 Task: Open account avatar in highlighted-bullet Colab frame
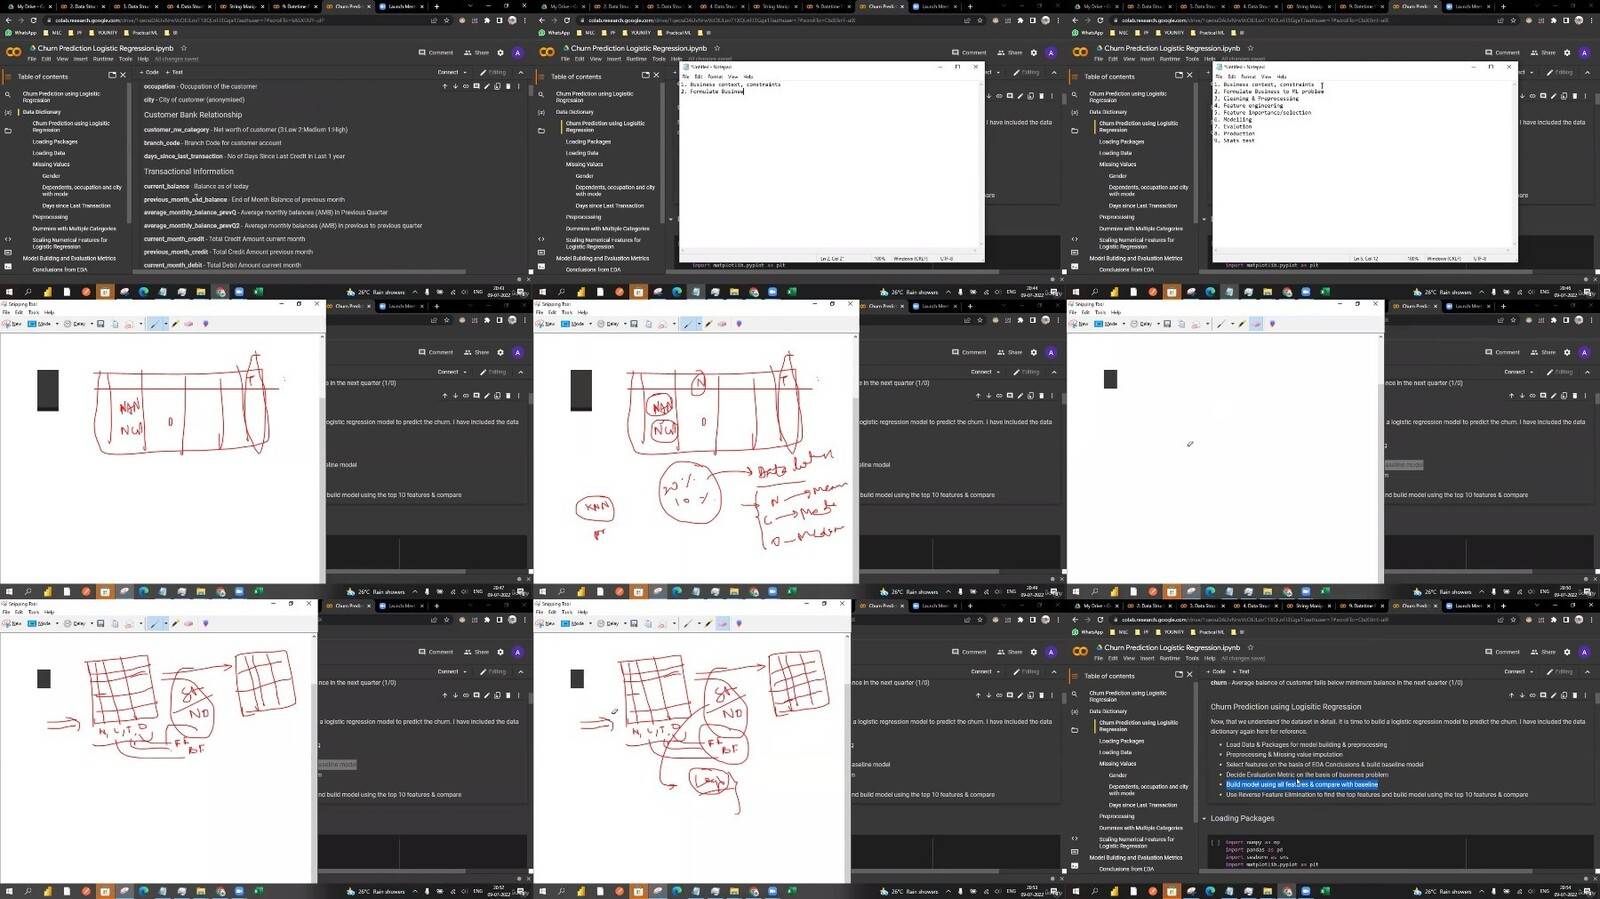[x=1584, y=652]
